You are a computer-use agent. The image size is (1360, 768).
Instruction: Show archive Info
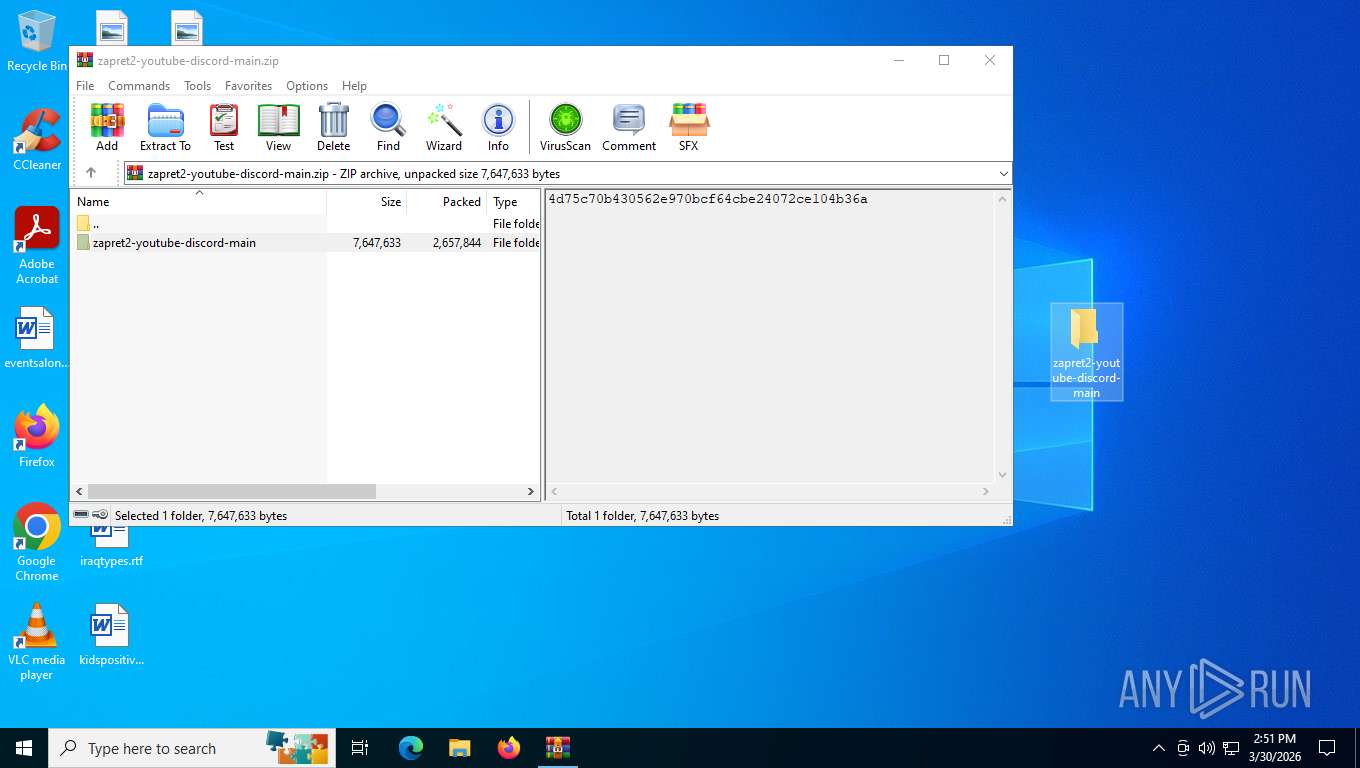[498, 127]
